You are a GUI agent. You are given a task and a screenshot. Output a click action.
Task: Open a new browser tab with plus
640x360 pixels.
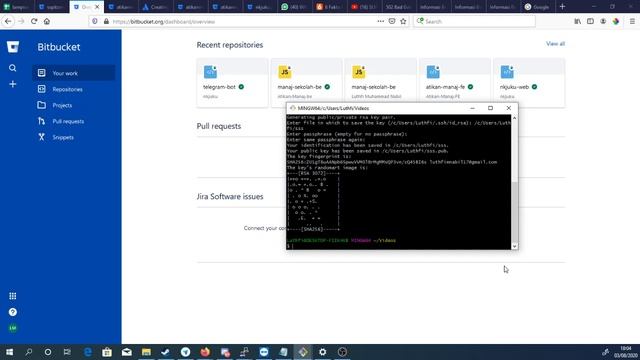pyautogui.click(x=562, y=7)
